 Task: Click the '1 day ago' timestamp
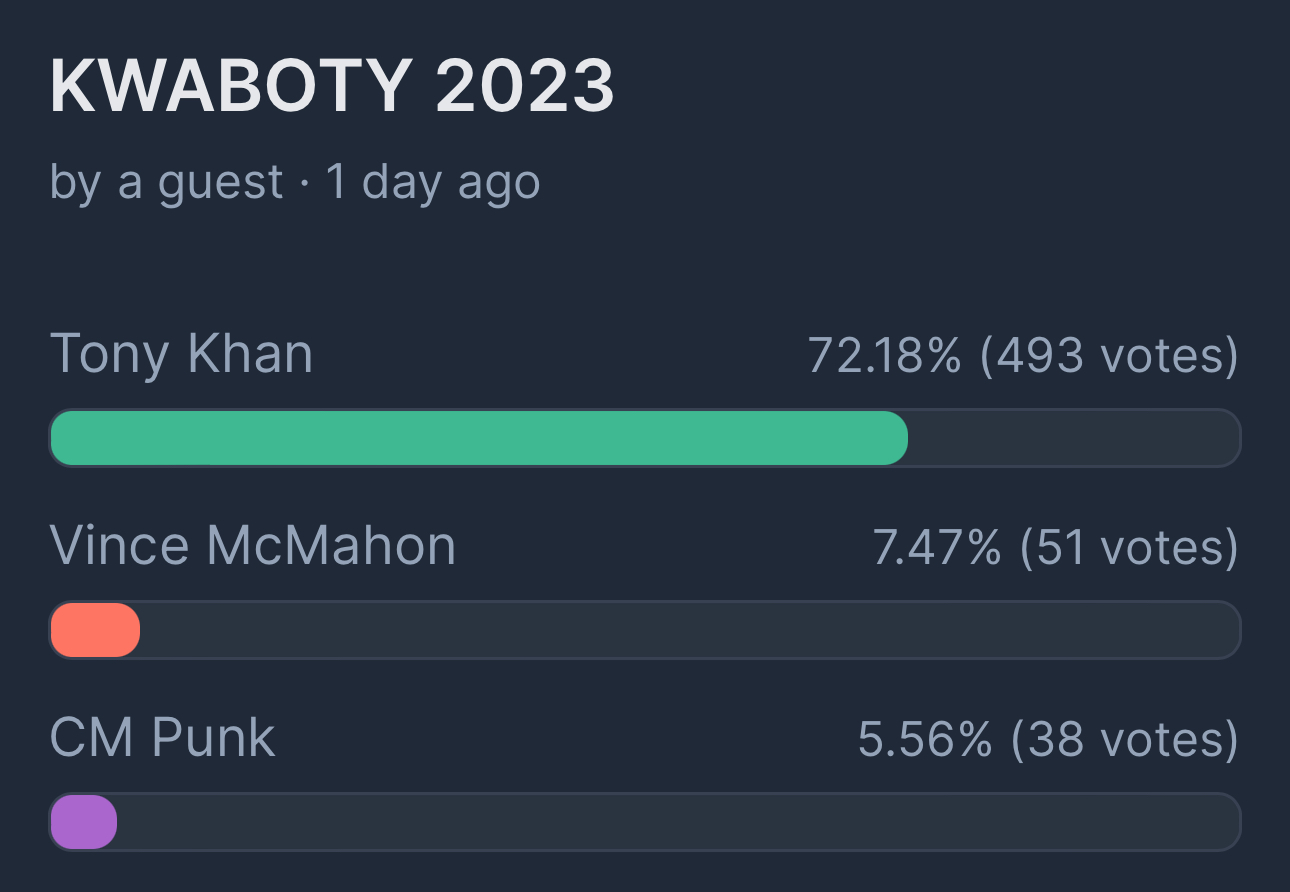(x=433, y=183)
